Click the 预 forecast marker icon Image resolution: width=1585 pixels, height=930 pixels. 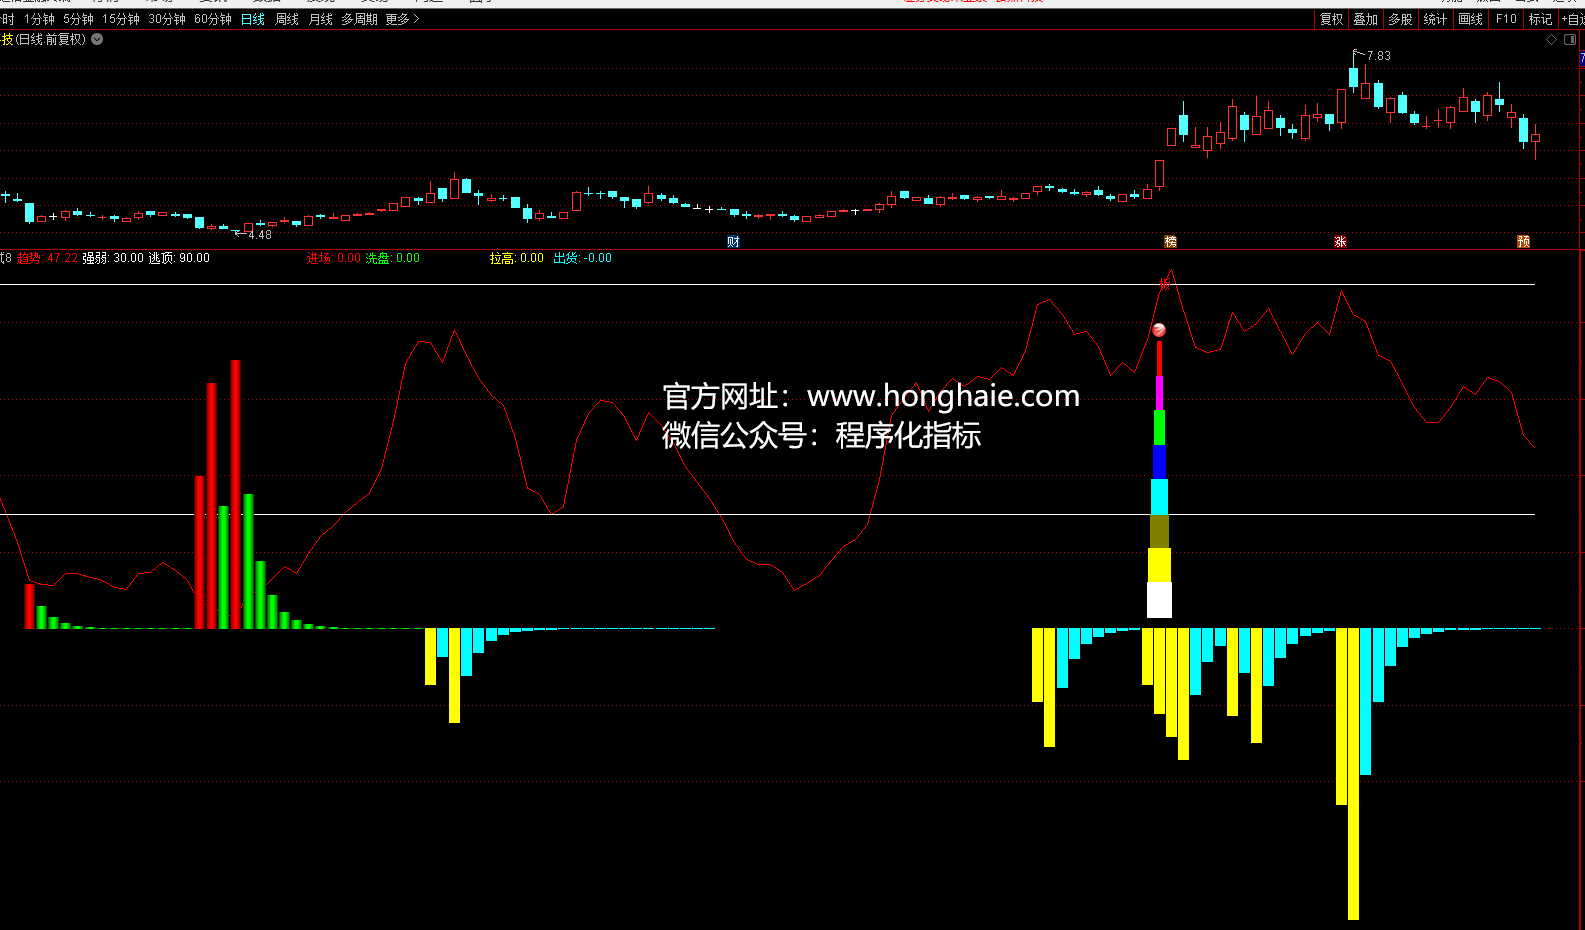(1523, 242)
